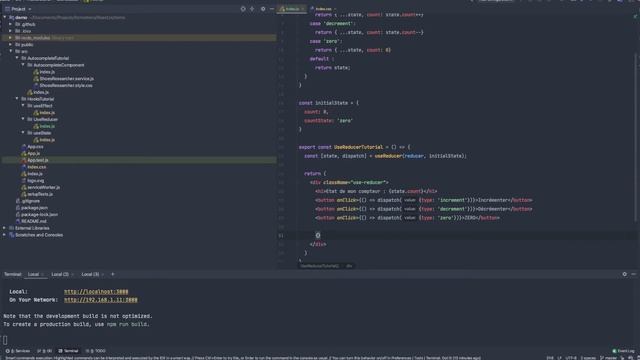Open Project panel settings gear
This screenshot has height=360, width=640.
tap(263, 9)
